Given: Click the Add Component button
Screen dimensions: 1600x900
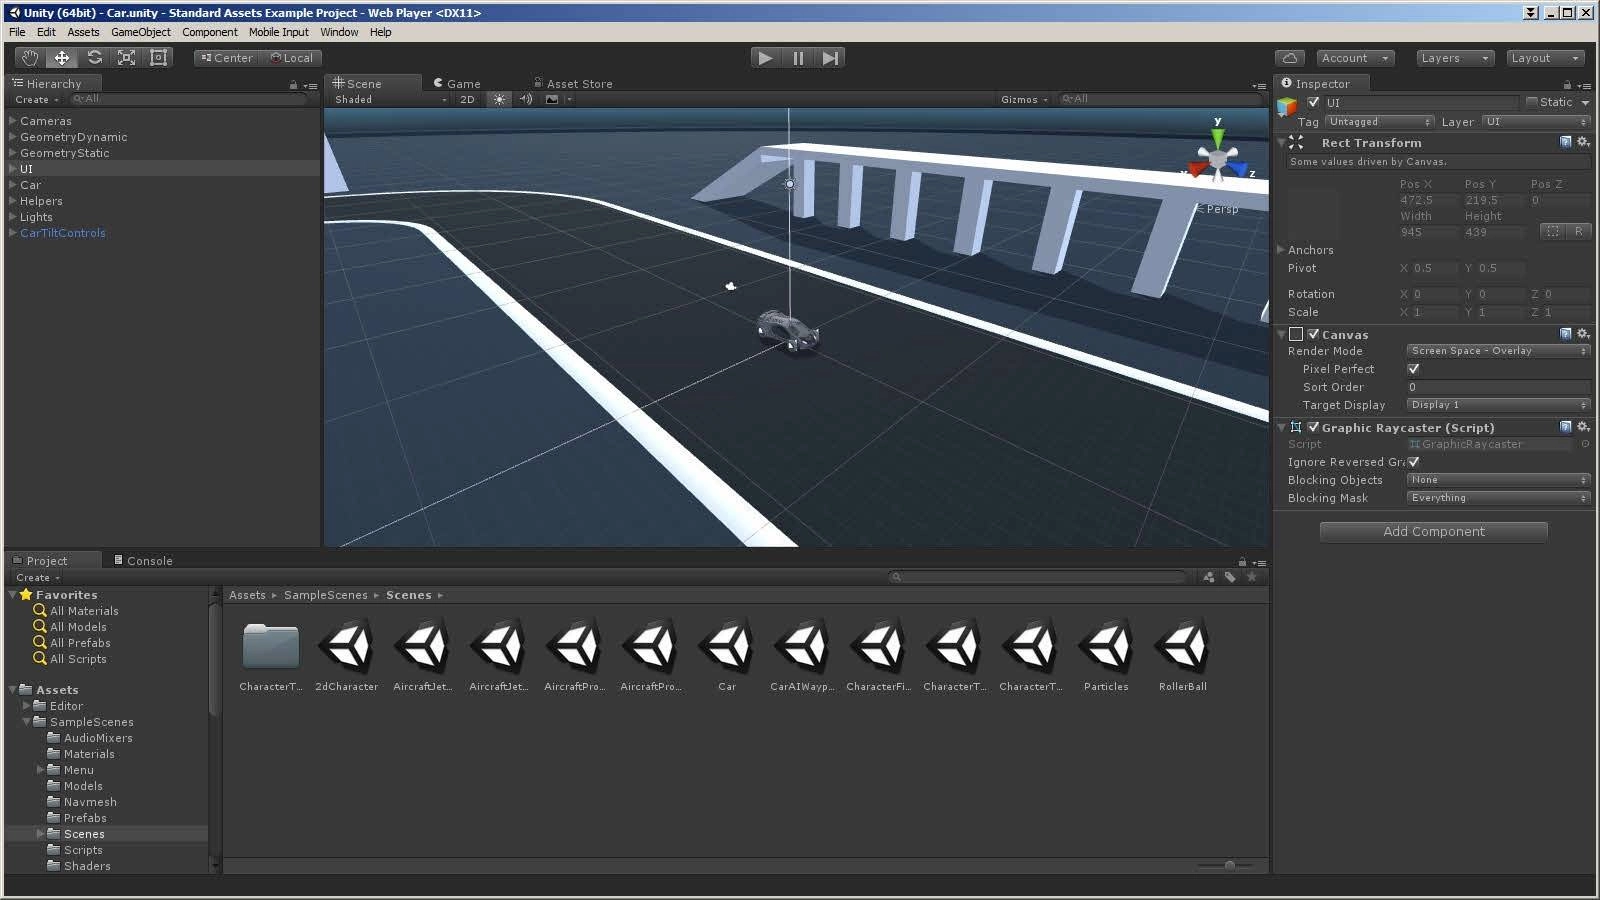Looking at the screenshot, I should (1434, 532).
